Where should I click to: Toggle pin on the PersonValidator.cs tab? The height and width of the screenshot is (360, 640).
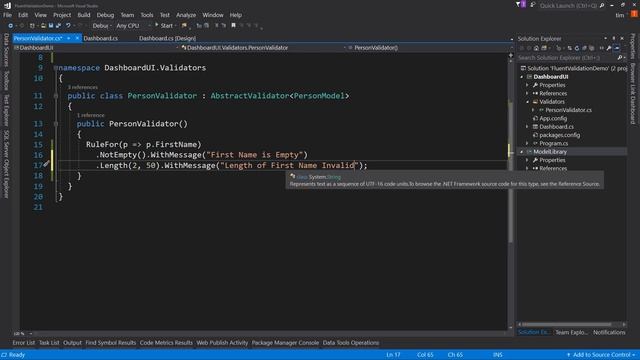click(69, 38)
